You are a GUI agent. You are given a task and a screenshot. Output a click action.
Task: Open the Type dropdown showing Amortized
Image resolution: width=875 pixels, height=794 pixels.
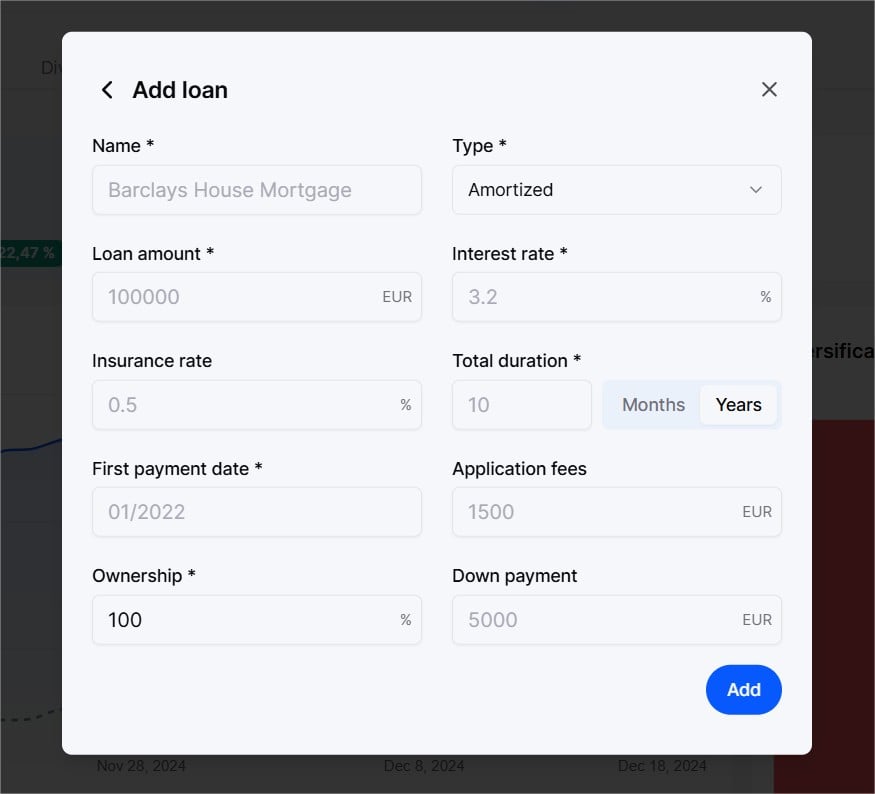point(617,190)
